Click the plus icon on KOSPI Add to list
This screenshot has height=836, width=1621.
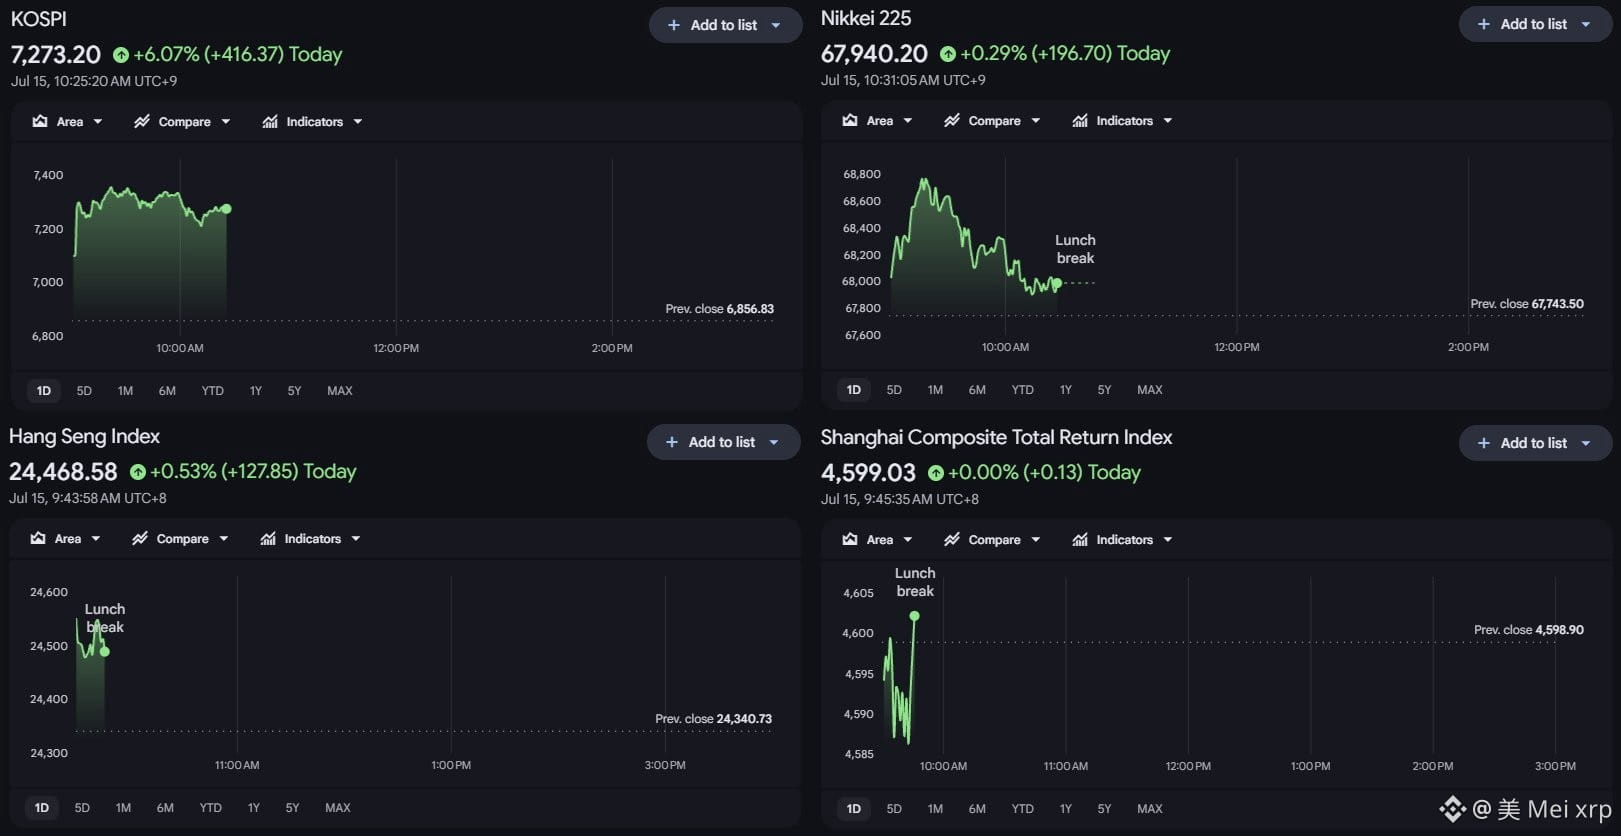673,25
